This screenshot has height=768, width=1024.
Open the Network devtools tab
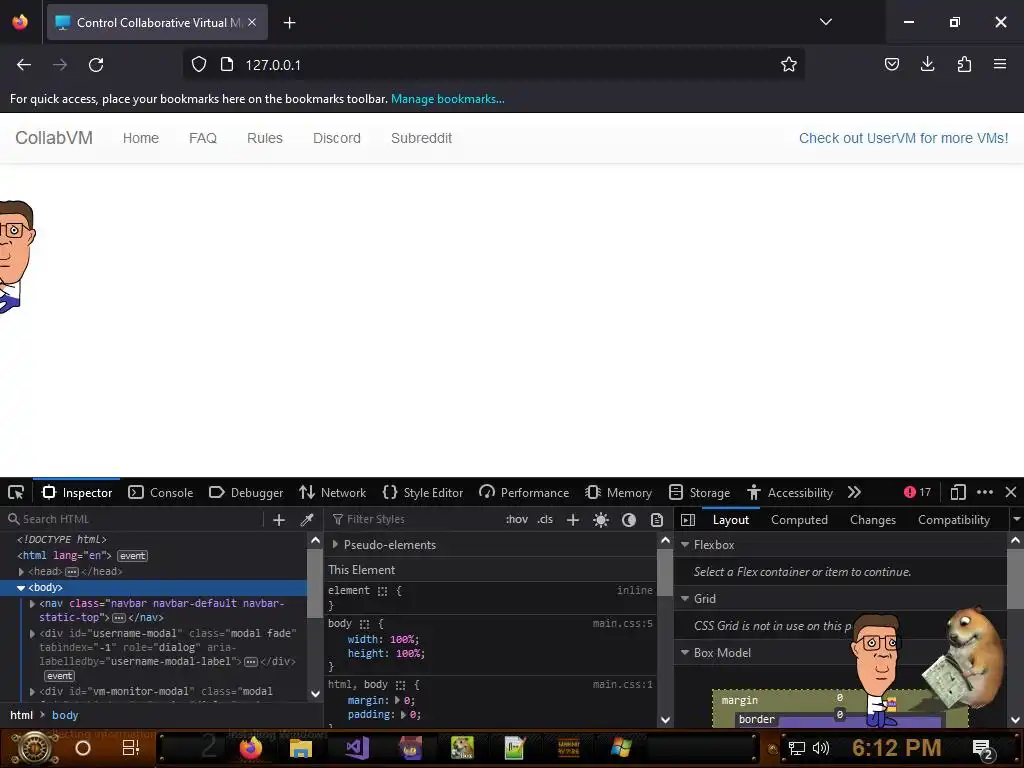[x=332, y=492]
